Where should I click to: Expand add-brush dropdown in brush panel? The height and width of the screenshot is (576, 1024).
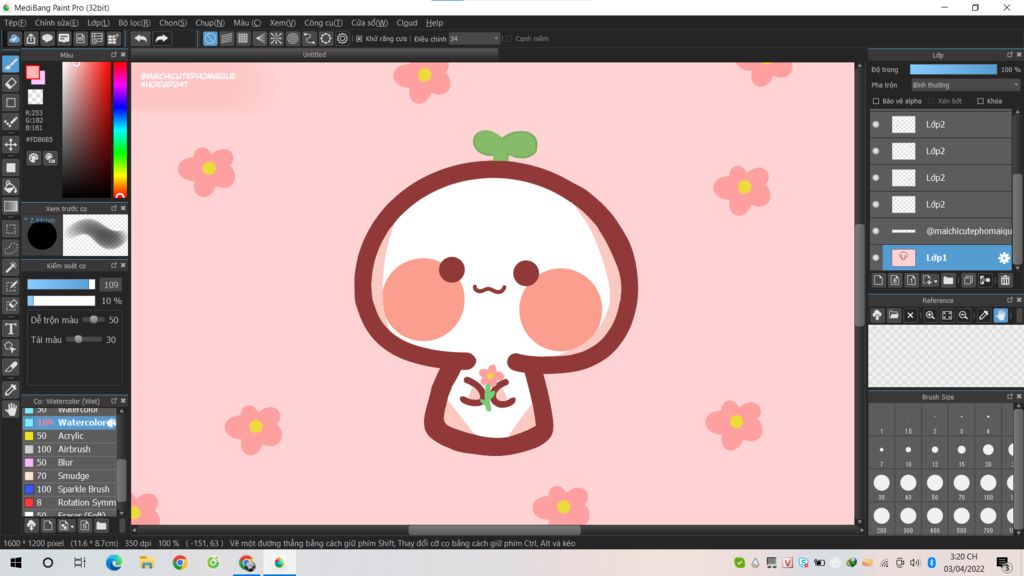click(x=71, y=526)
